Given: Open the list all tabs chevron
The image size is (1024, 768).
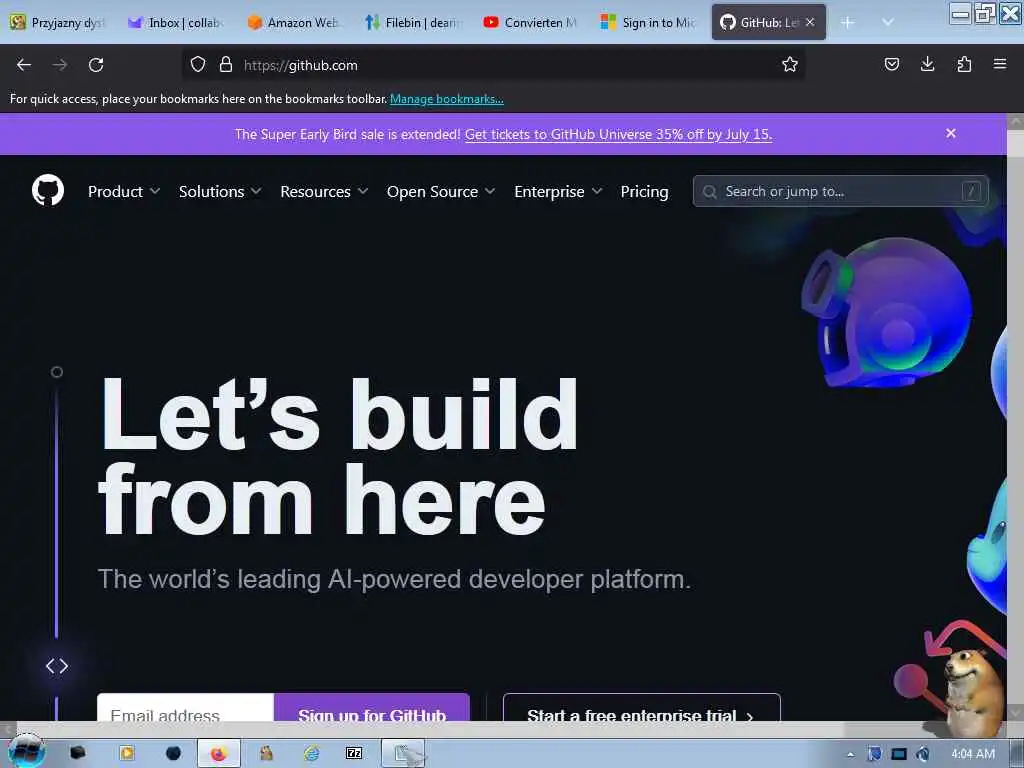Looking at the screenshot, I should 888,22.
